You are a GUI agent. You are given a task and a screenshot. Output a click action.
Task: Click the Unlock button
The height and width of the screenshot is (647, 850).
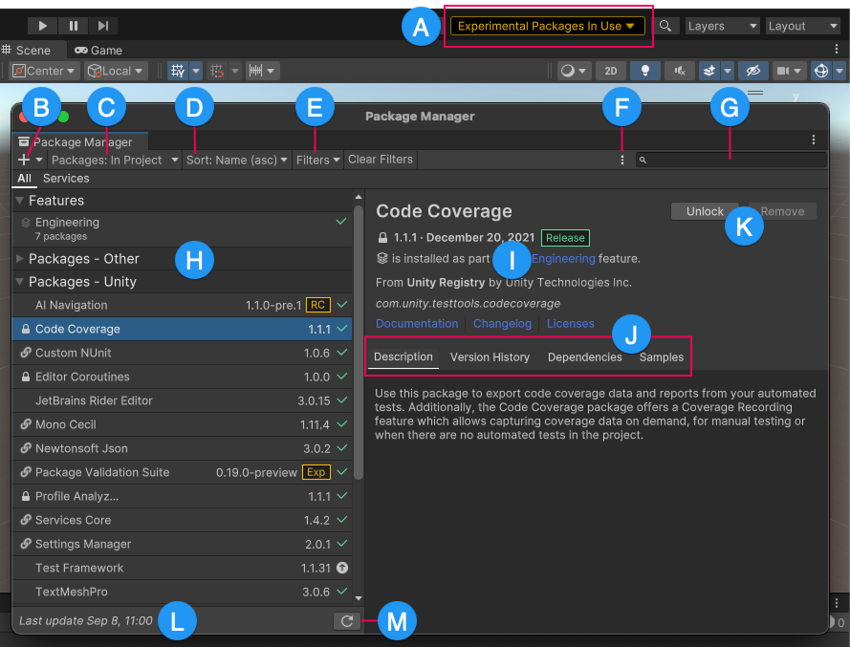(x=704, y=211)
